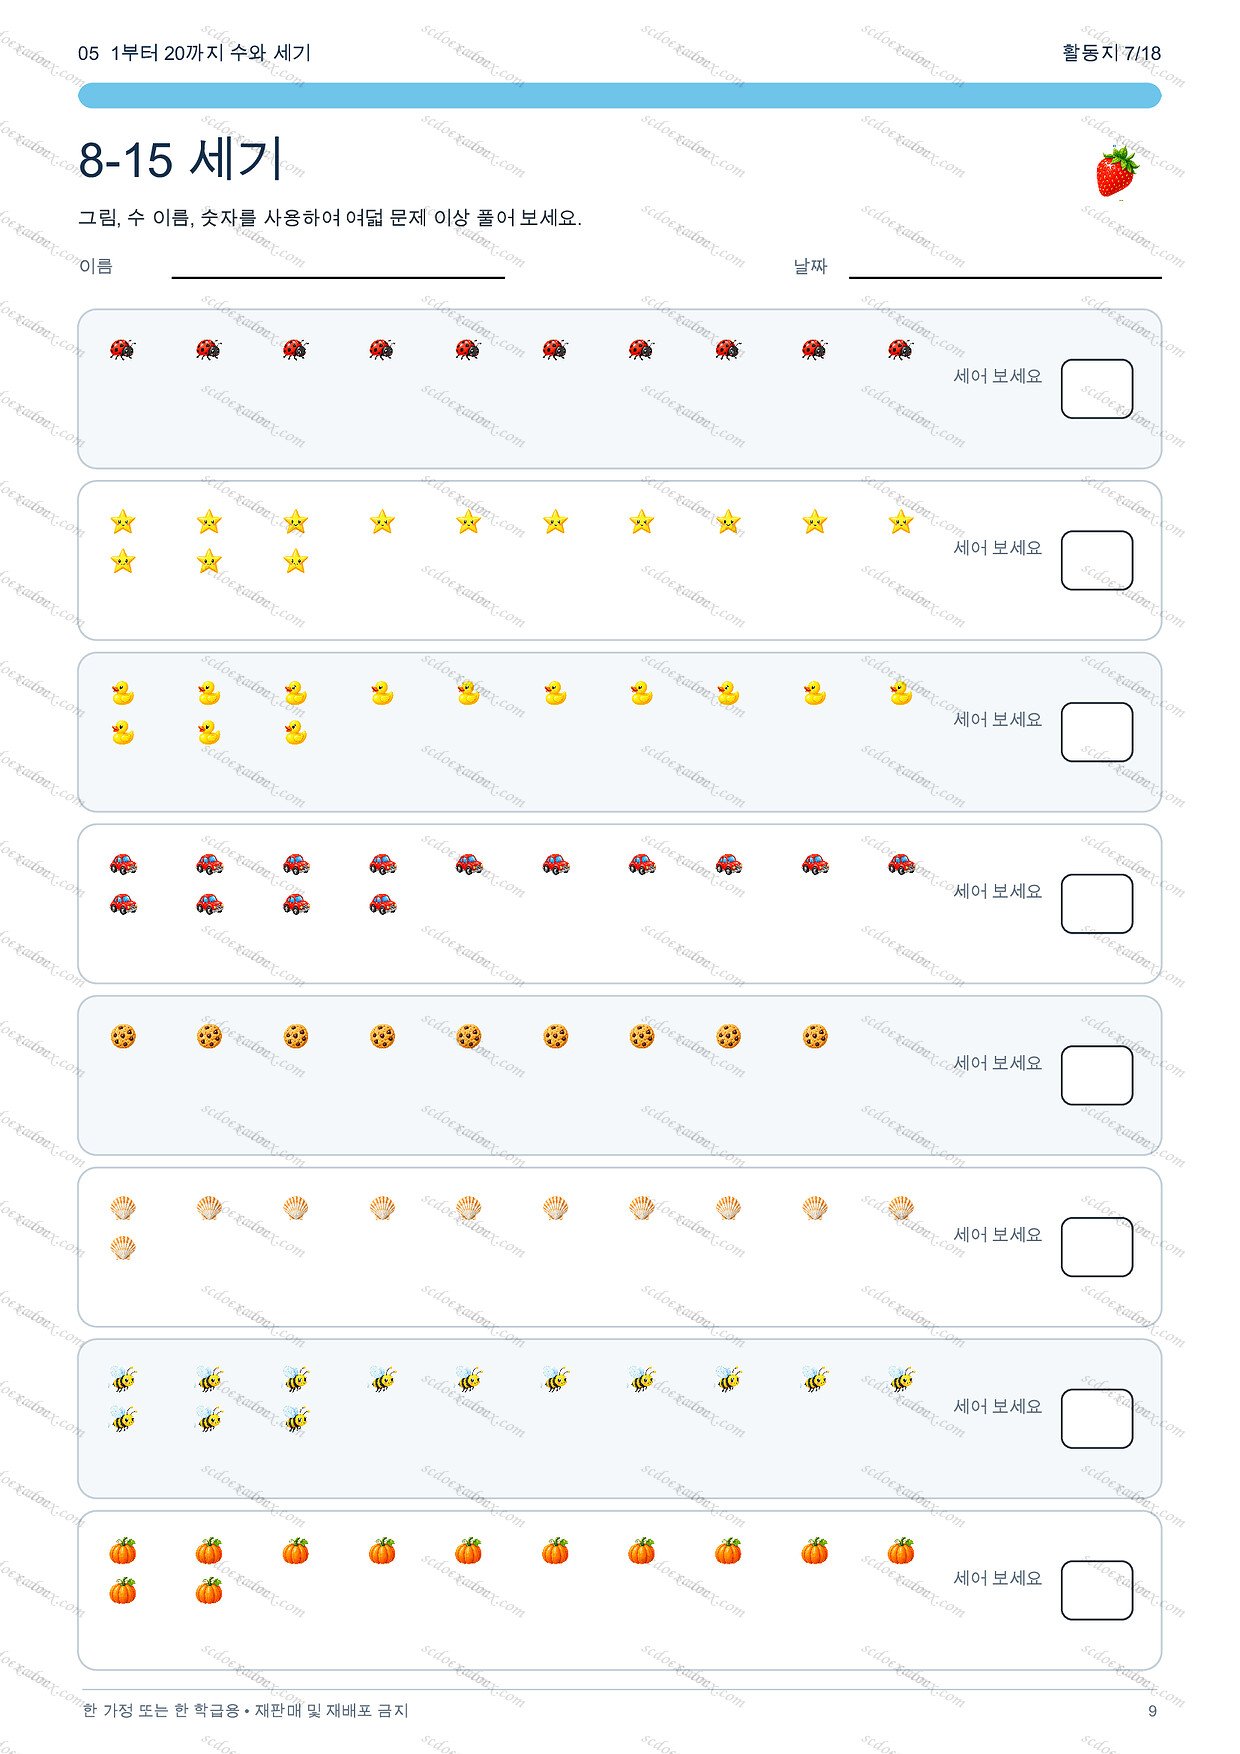
Task: Select the answer box next to the ducks
Action: pyautogui.click(x=1097, y=732)
